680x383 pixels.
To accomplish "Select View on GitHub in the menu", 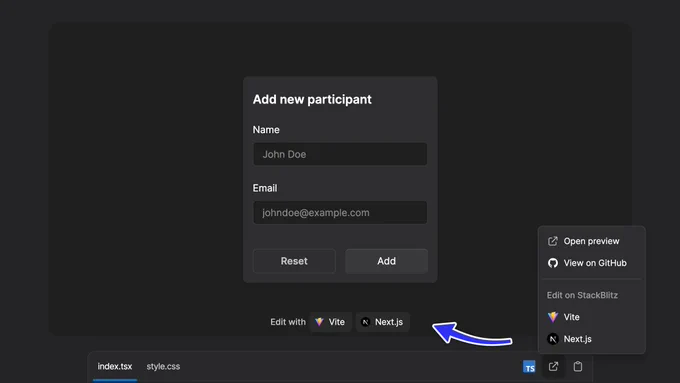I will [592, 263].
